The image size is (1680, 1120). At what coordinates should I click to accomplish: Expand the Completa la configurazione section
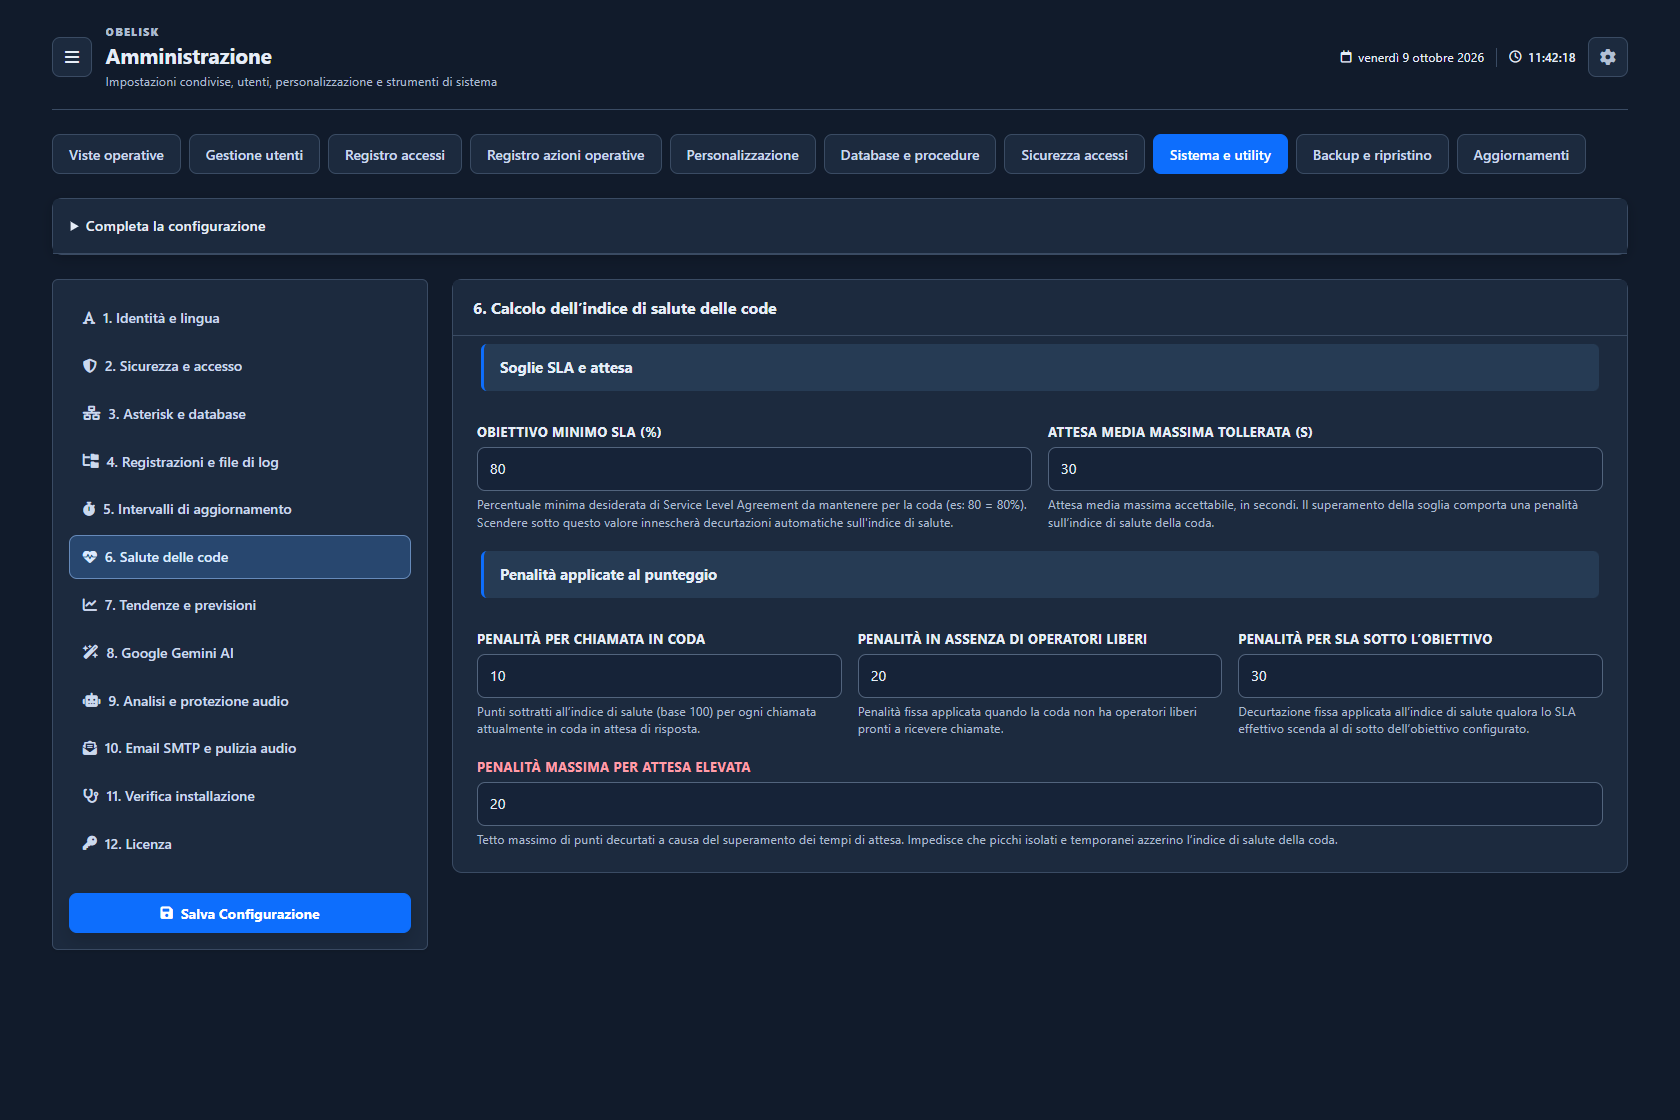tap(840, 226)
